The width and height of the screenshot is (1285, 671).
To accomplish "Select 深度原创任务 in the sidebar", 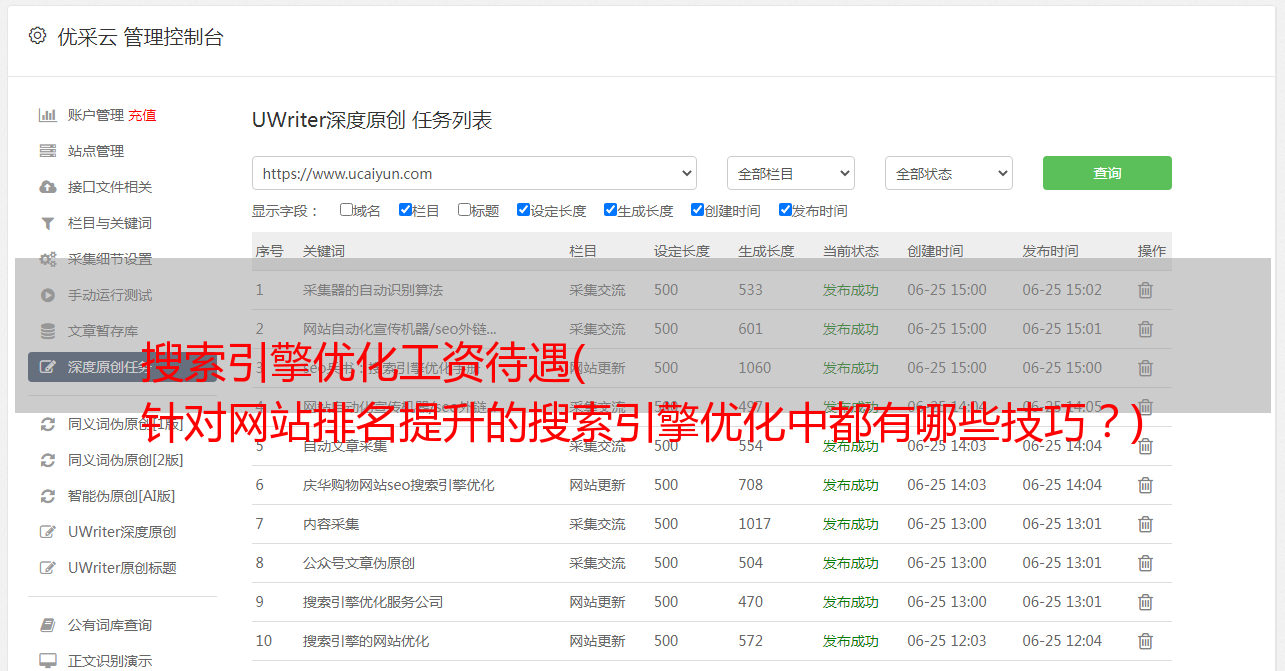I will point(122,367).
